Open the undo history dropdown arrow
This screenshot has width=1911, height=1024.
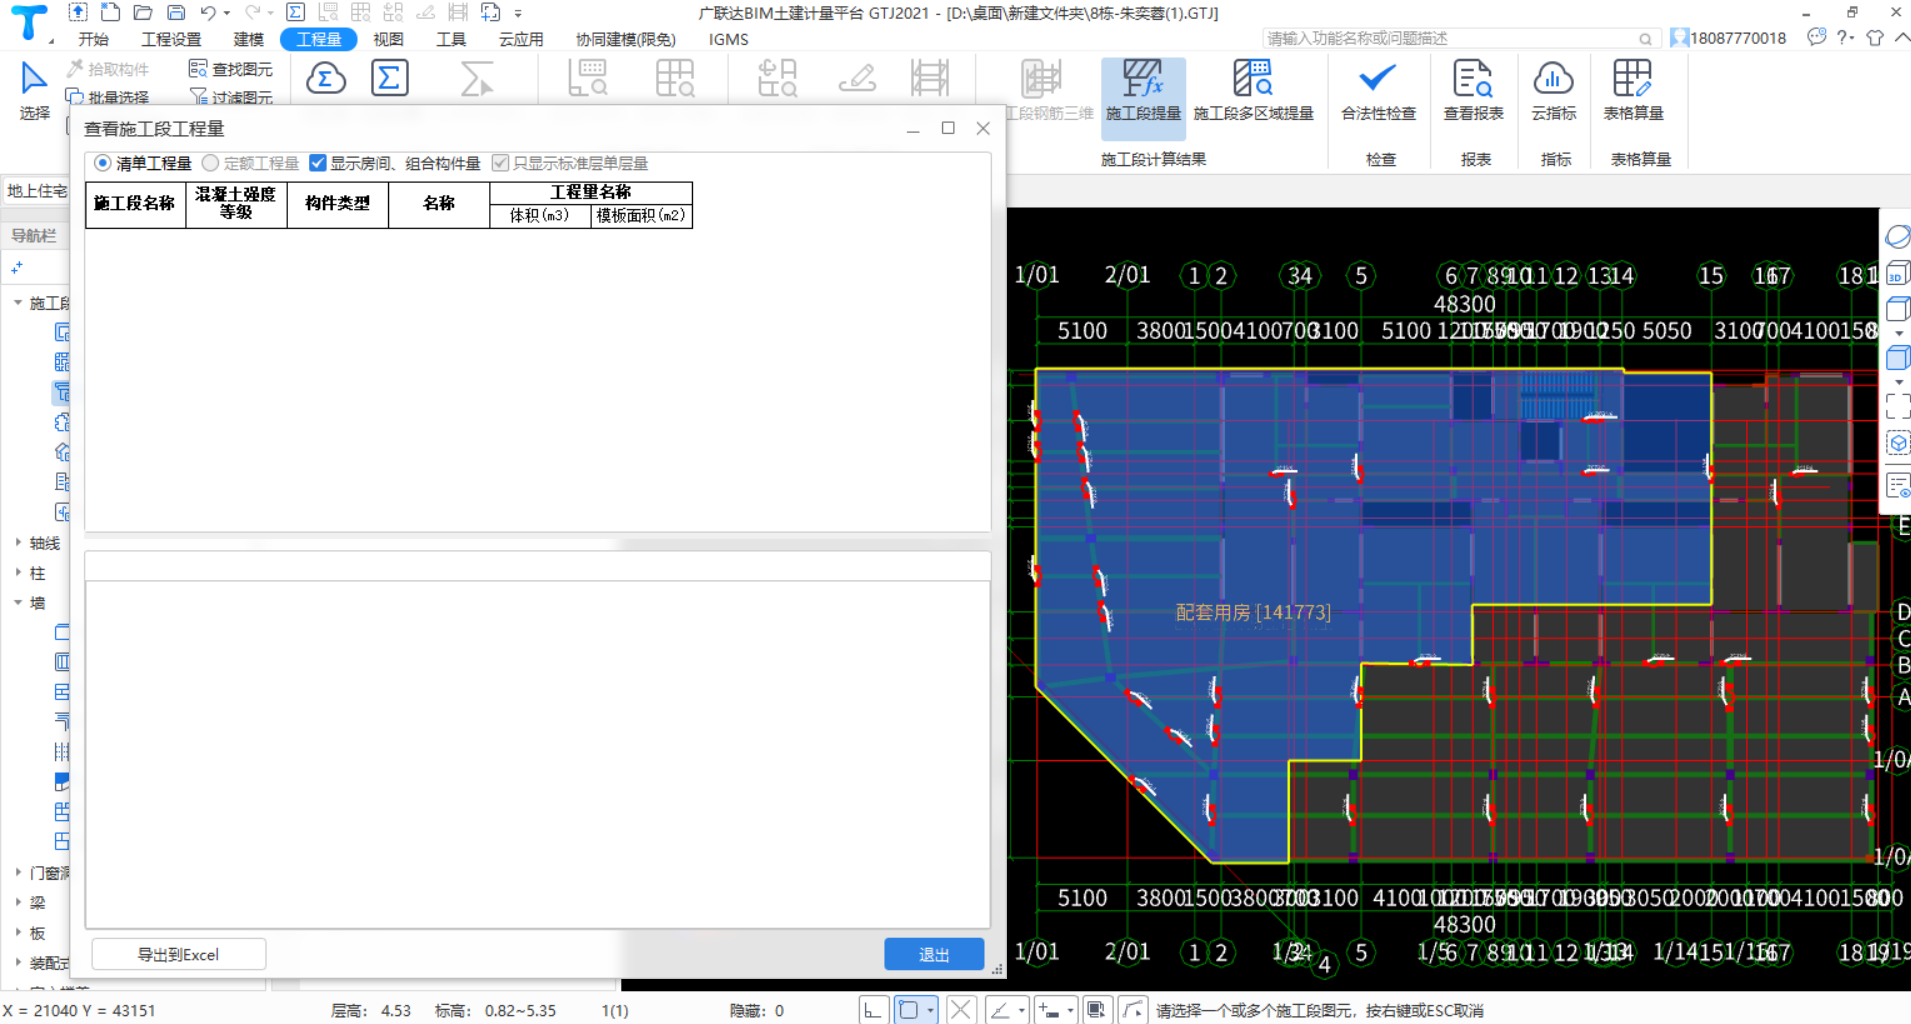(227, 14)
